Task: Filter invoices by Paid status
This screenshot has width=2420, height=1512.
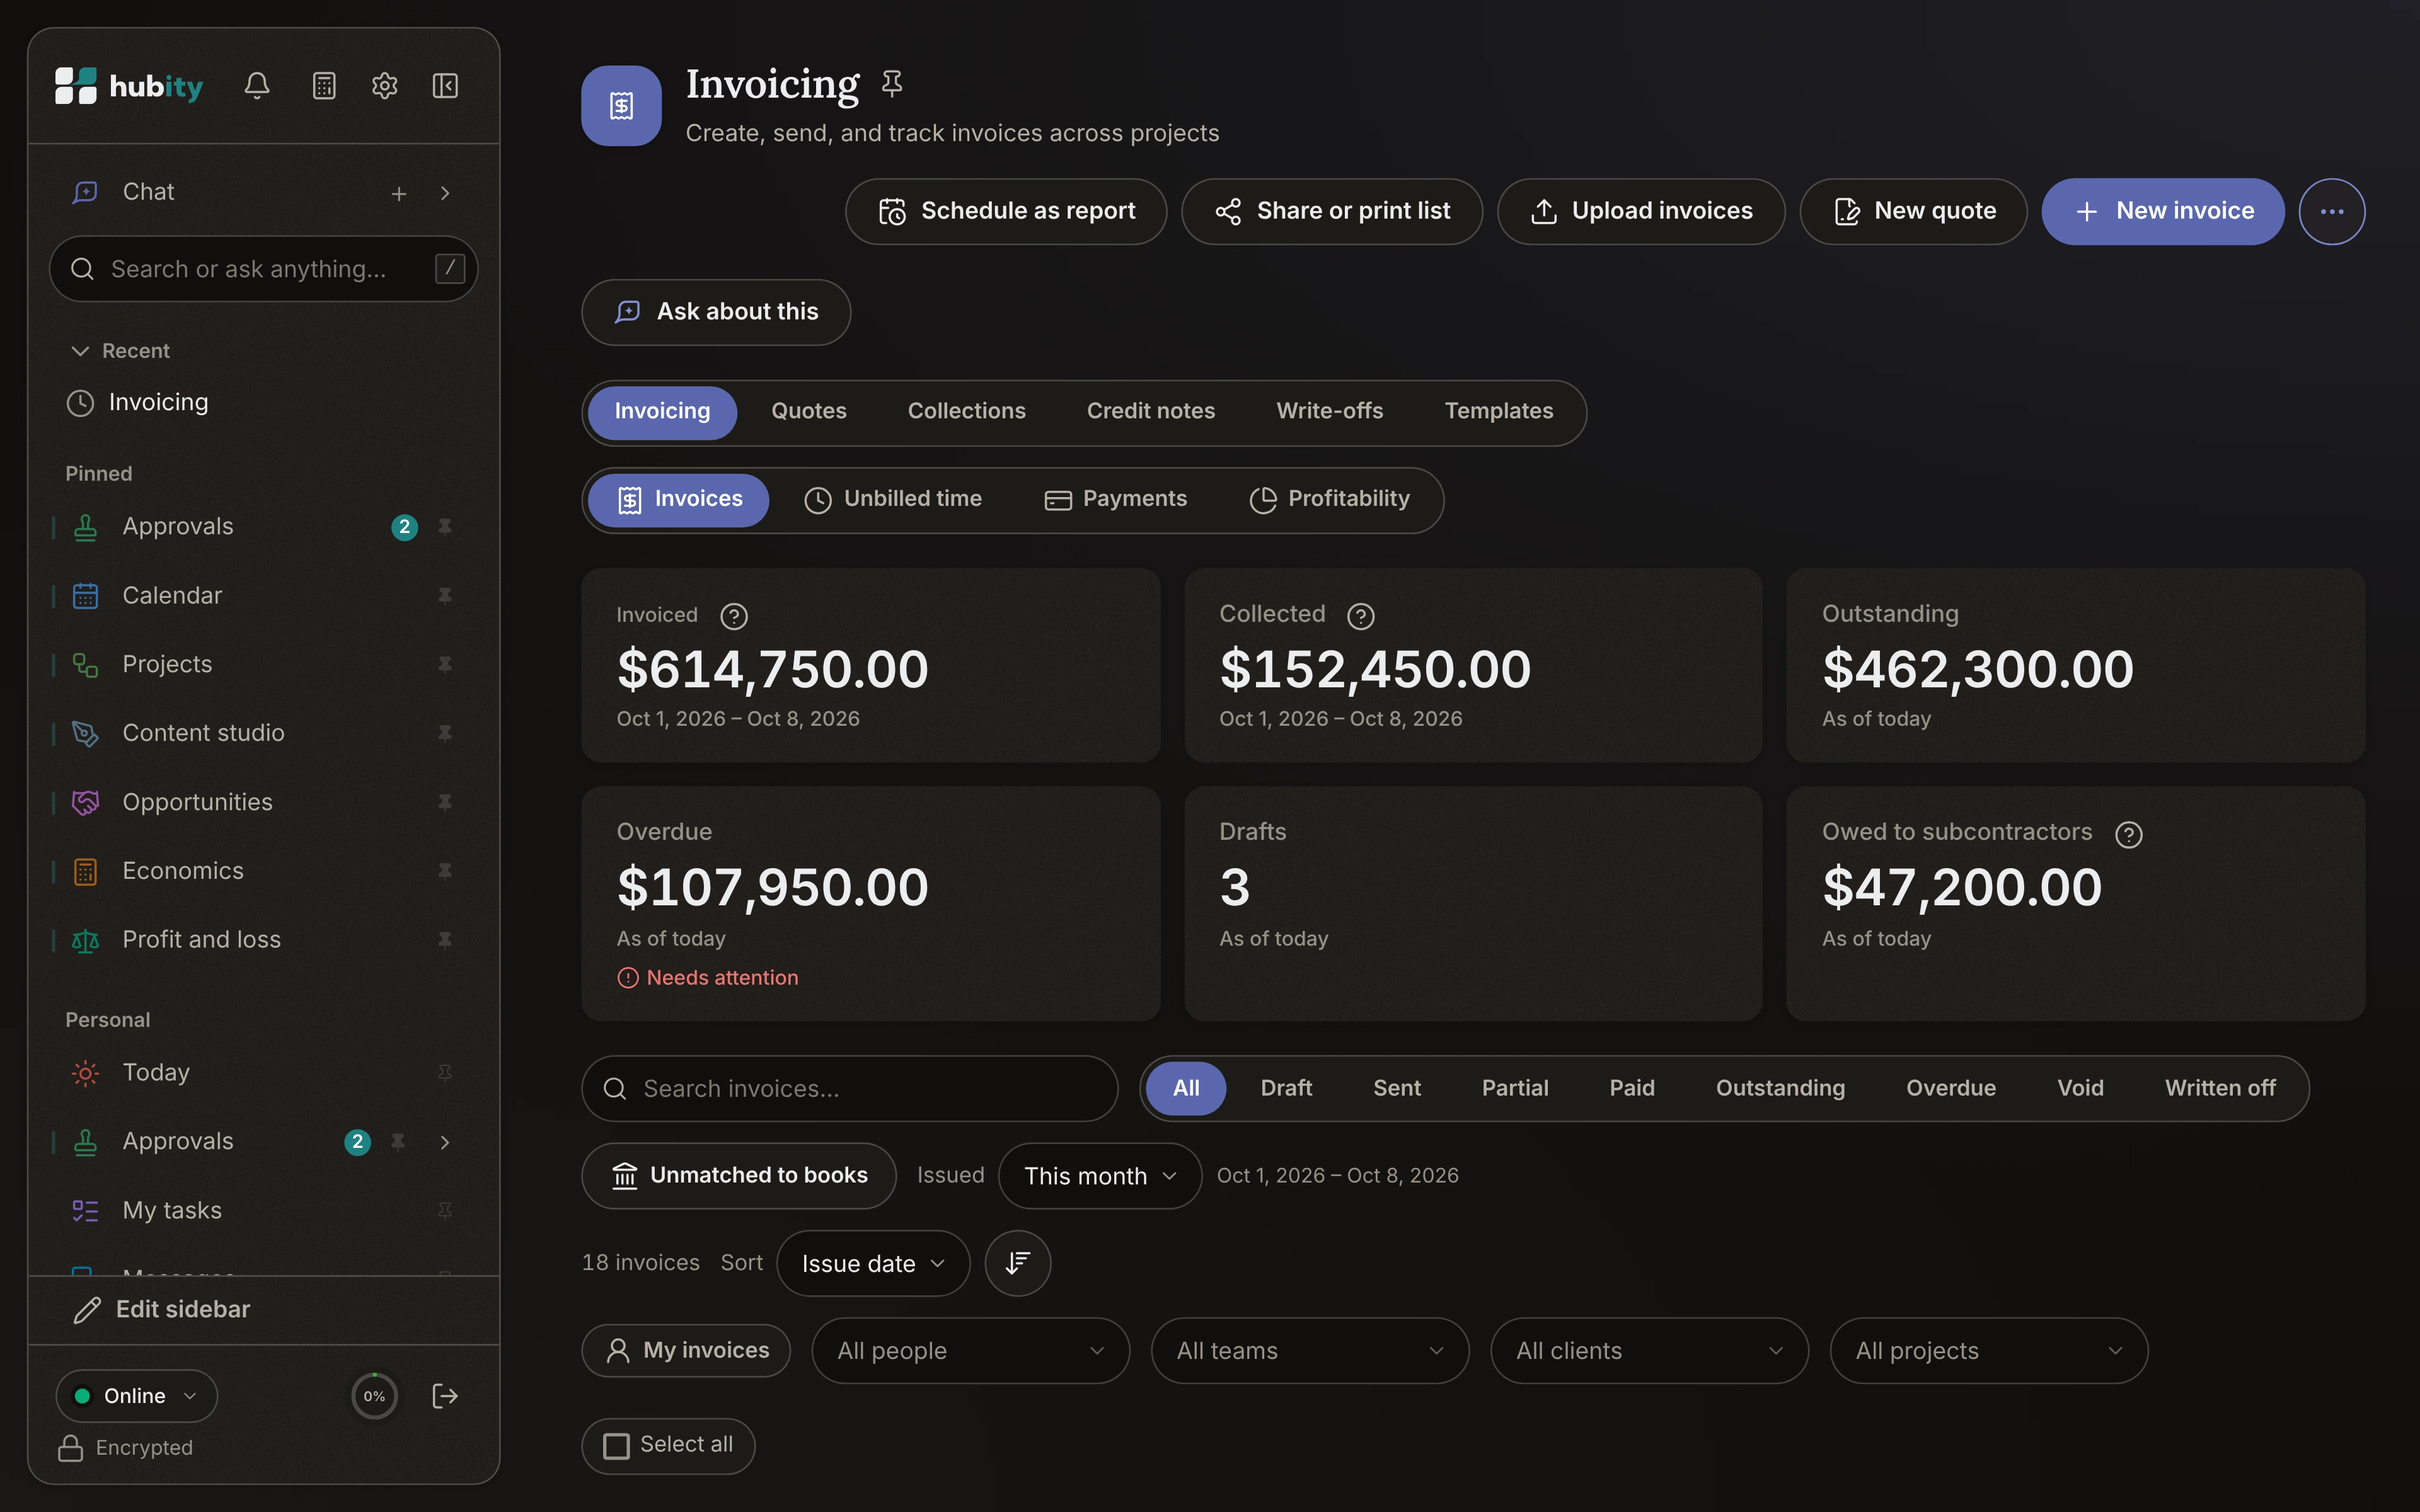Action: click(1631, 1088)
